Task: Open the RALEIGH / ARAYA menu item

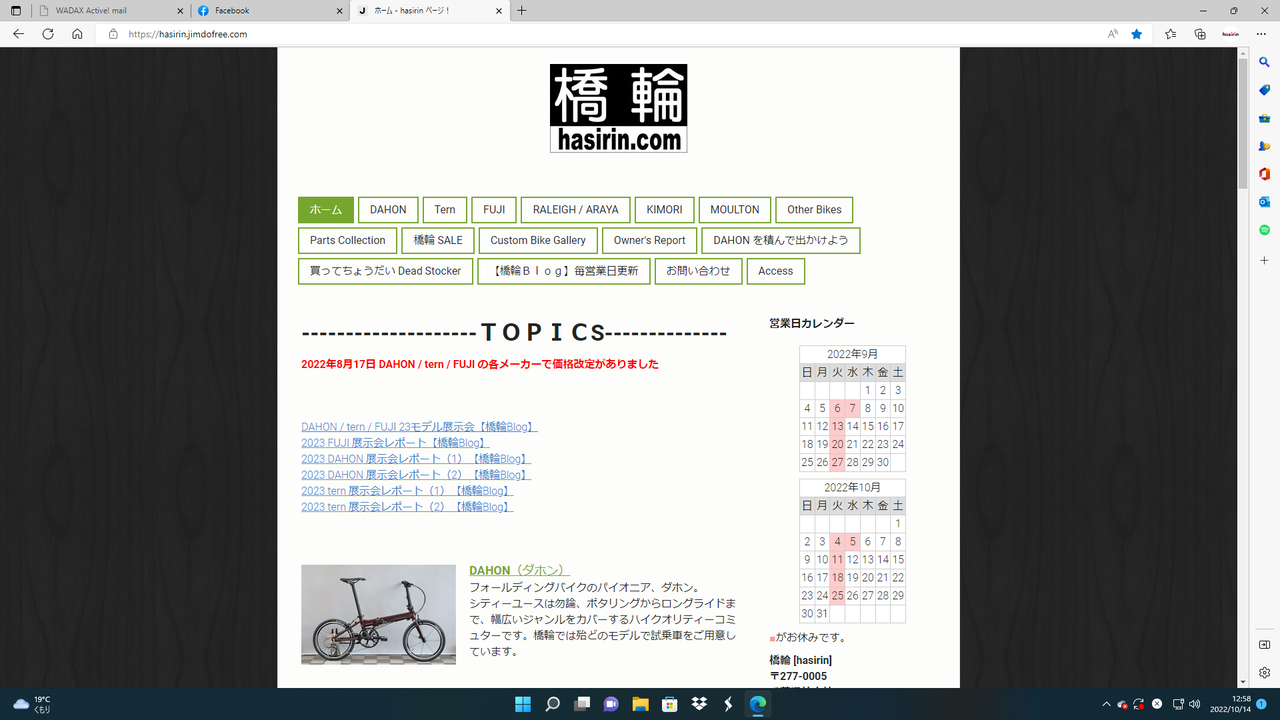Action: click(x=576, y=210)
